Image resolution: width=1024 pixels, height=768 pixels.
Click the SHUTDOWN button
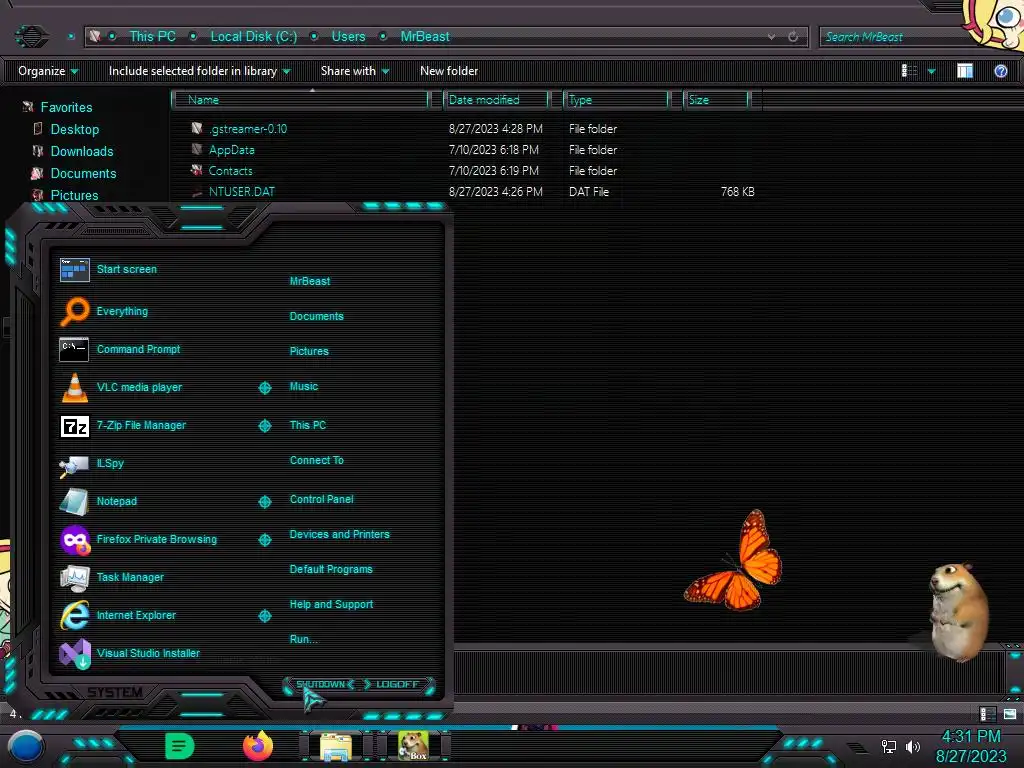coord(320,684)
